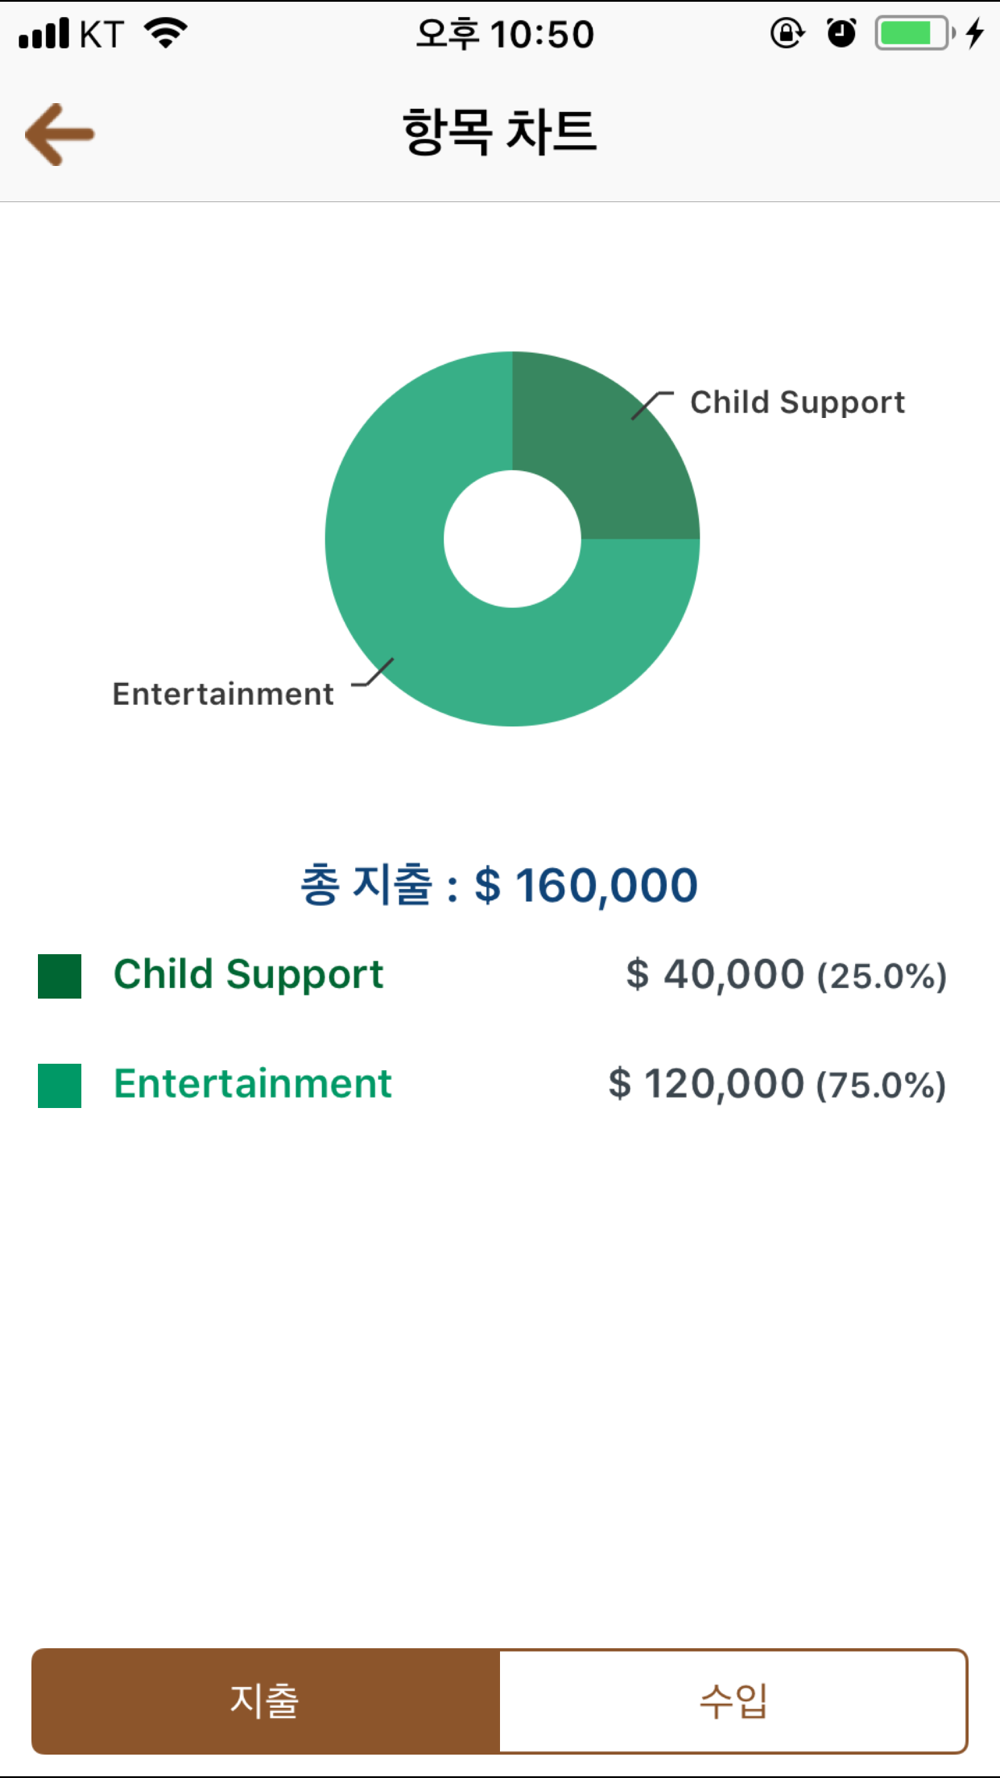Tap the light green Entertainment swatch
This screenshot has height=1778, width=1000.
(x=60, y=1085)
